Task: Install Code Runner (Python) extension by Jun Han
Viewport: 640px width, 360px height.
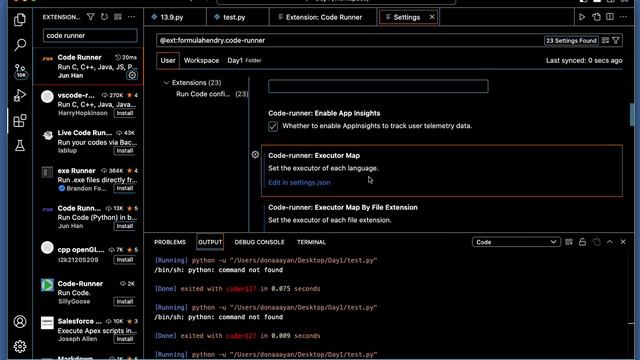Action: coord(124,226)
